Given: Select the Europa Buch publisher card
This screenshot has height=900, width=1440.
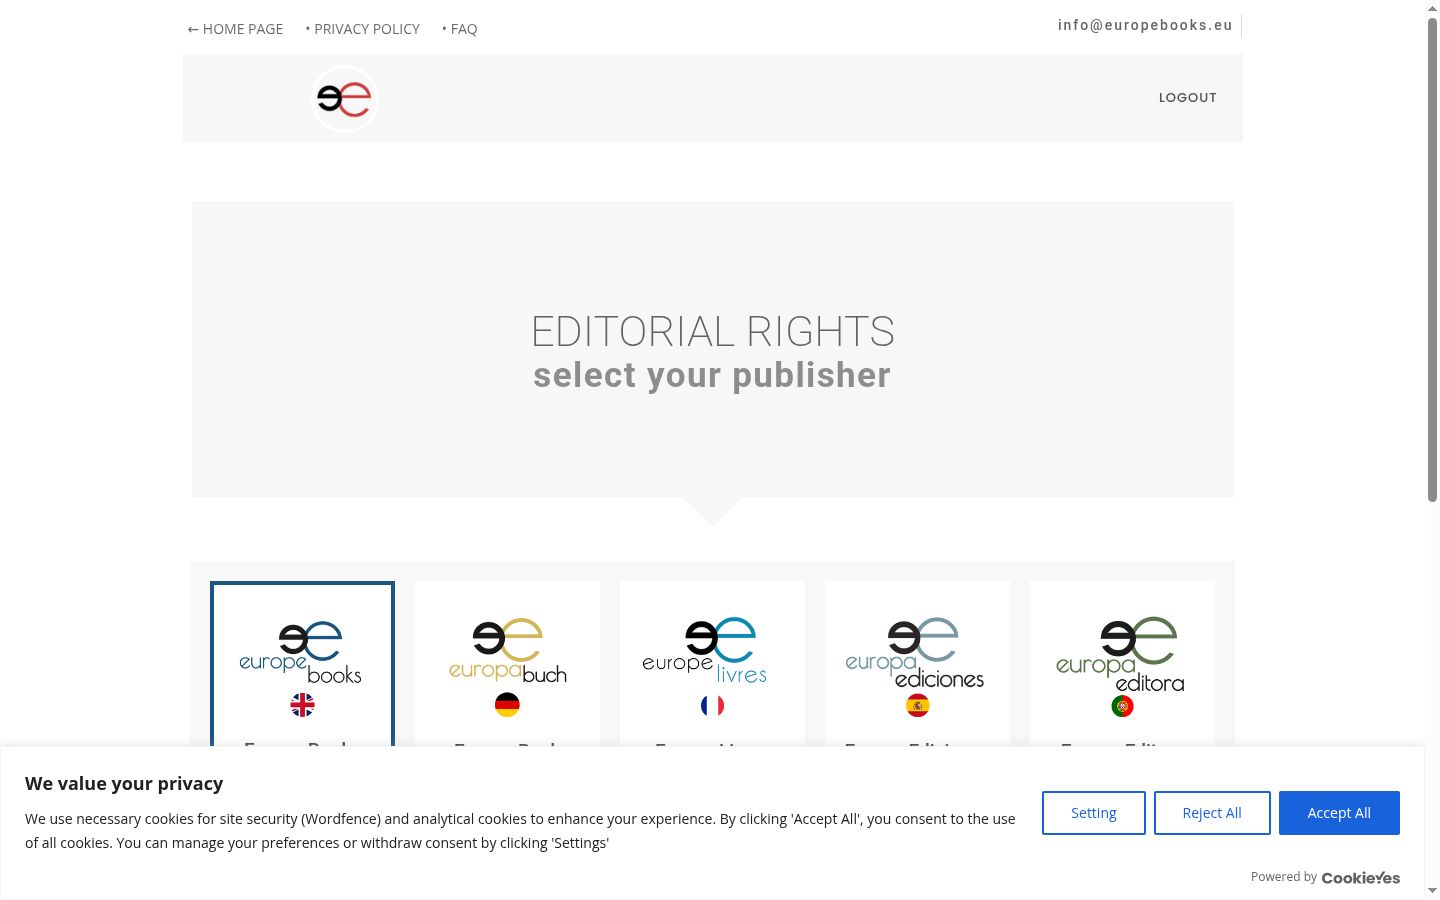Looking at the screenshot, I should [507, 664].
